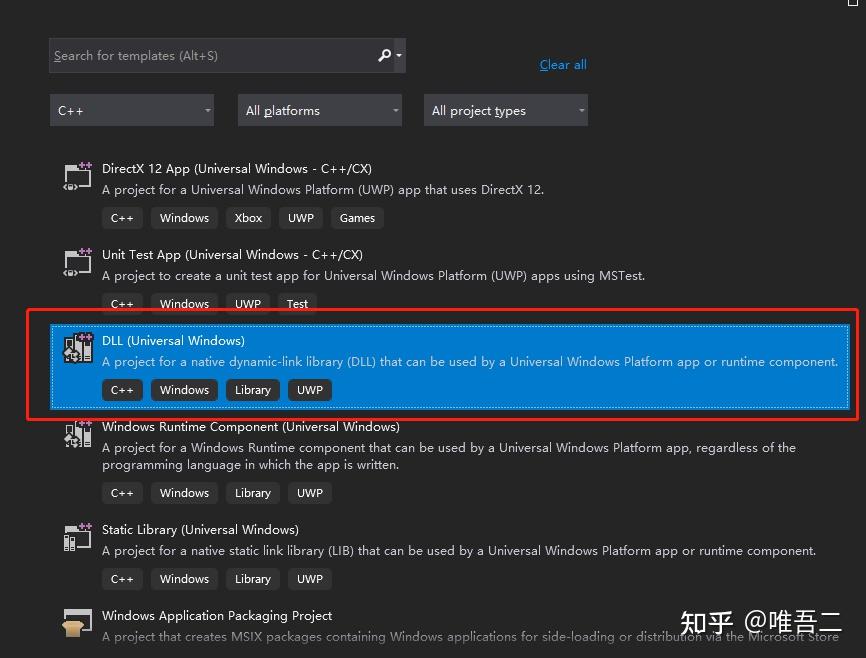Expand the search options arrow beside magnifier
The height and width of the screenshot is (658, 866).
click(x=396, y=55)
